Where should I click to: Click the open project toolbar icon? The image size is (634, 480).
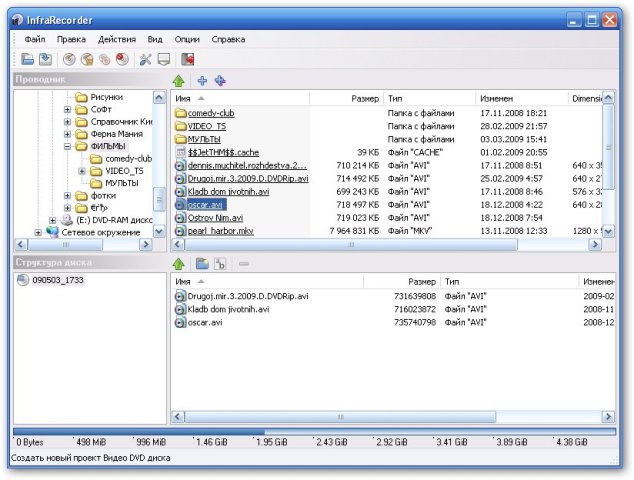click(x=27, y=59)
